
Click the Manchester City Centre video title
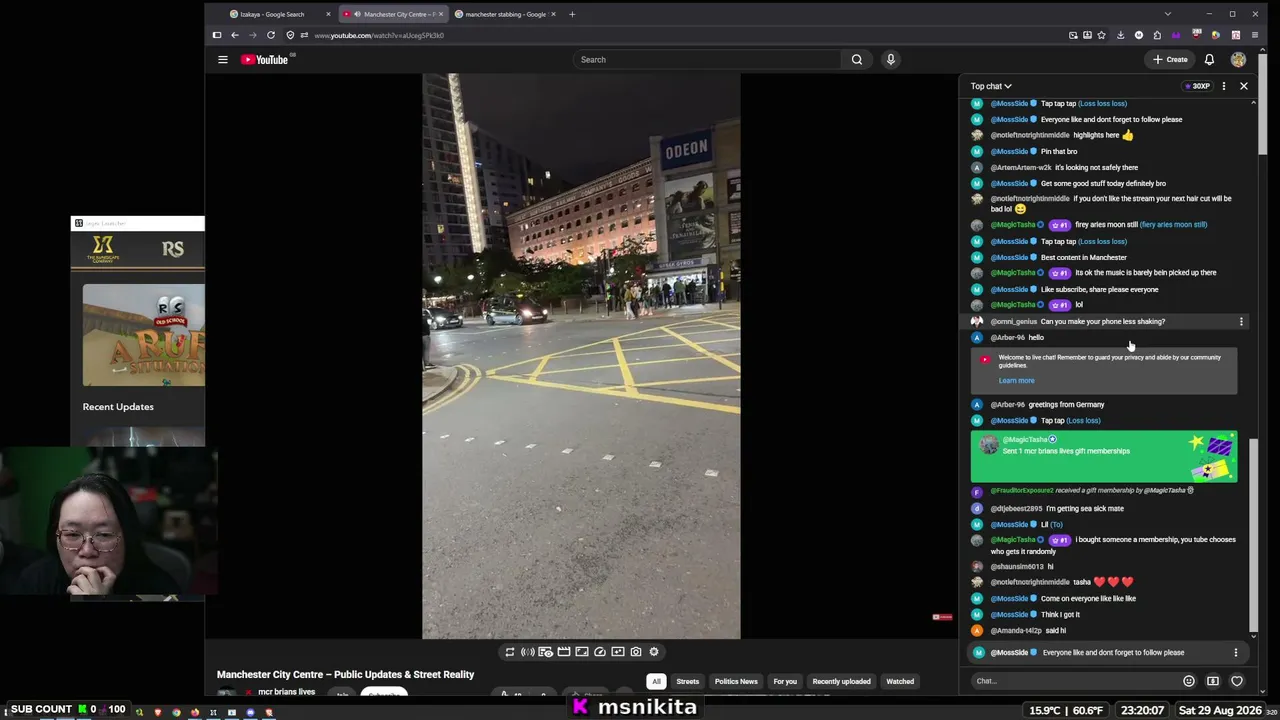coord(345,675)
